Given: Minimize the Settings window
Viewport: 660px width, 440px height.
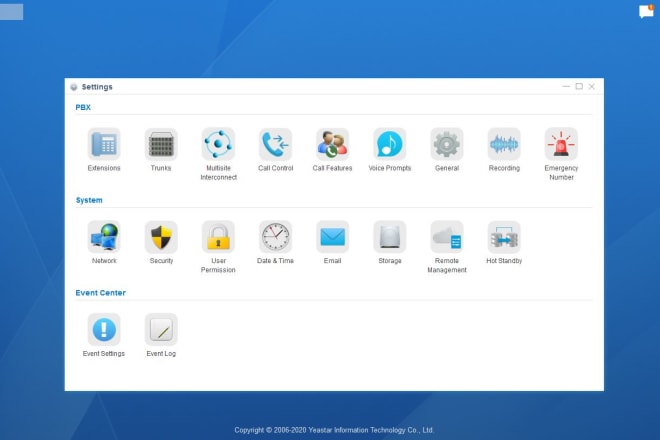Looking at the screenshot, I should point(566,86).
